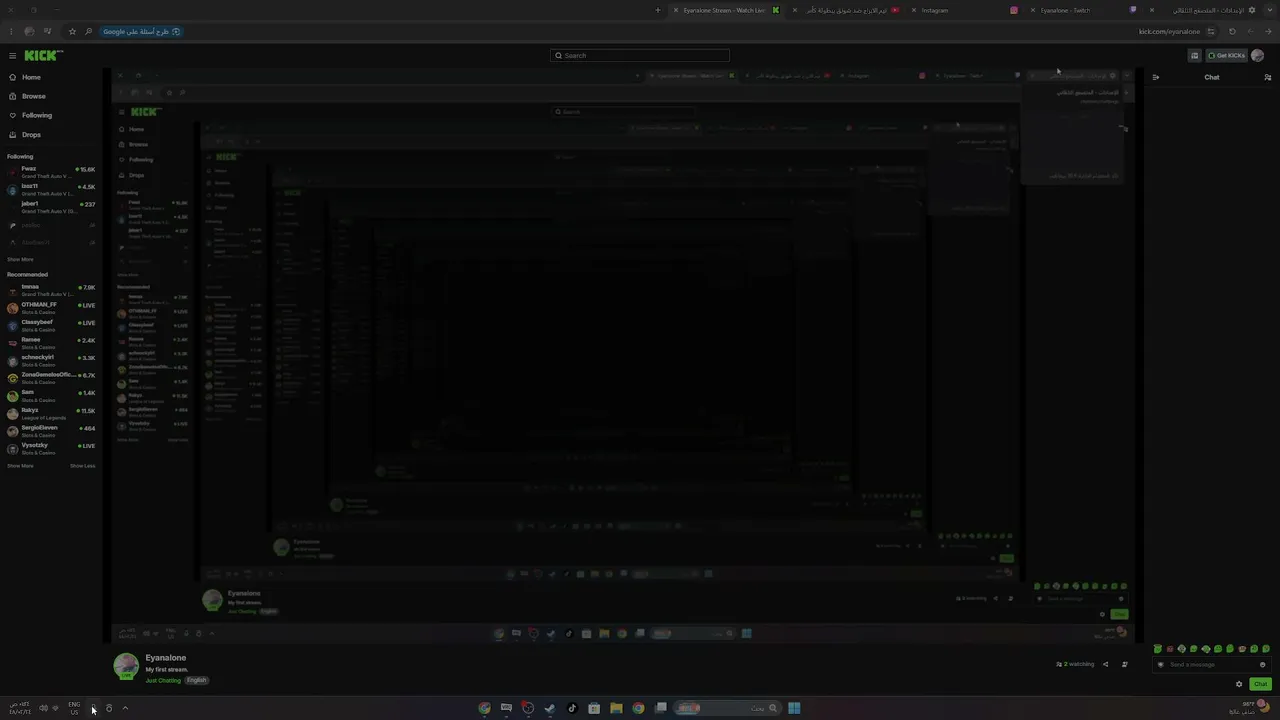Screen dimensions: 1280x720
Task: Switch to the Eyanalone - Twitch tab
Action: click(x=1082, y=10)
